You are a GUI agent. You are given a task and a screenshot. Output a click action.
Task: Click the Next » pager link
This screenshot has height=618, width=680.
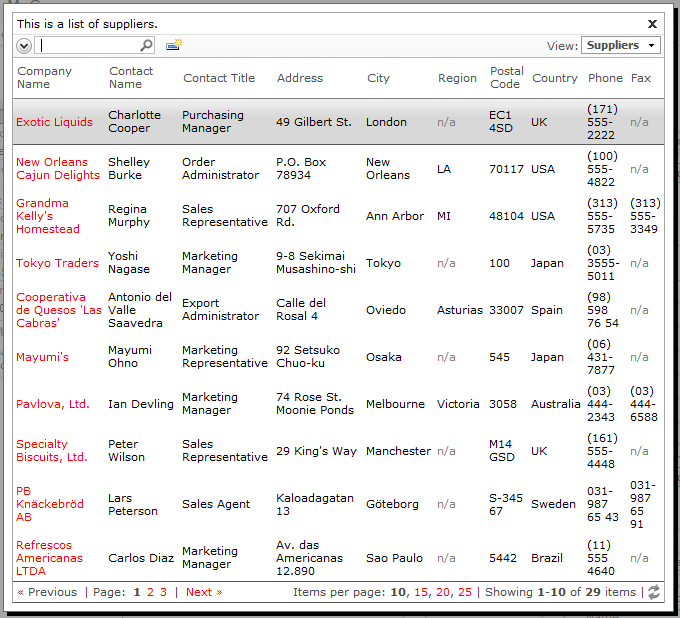(204, 592)
